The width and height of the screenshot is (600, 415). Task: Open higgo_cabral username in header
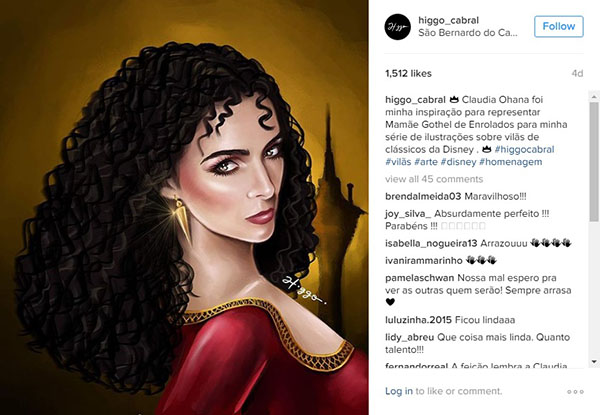448,20
